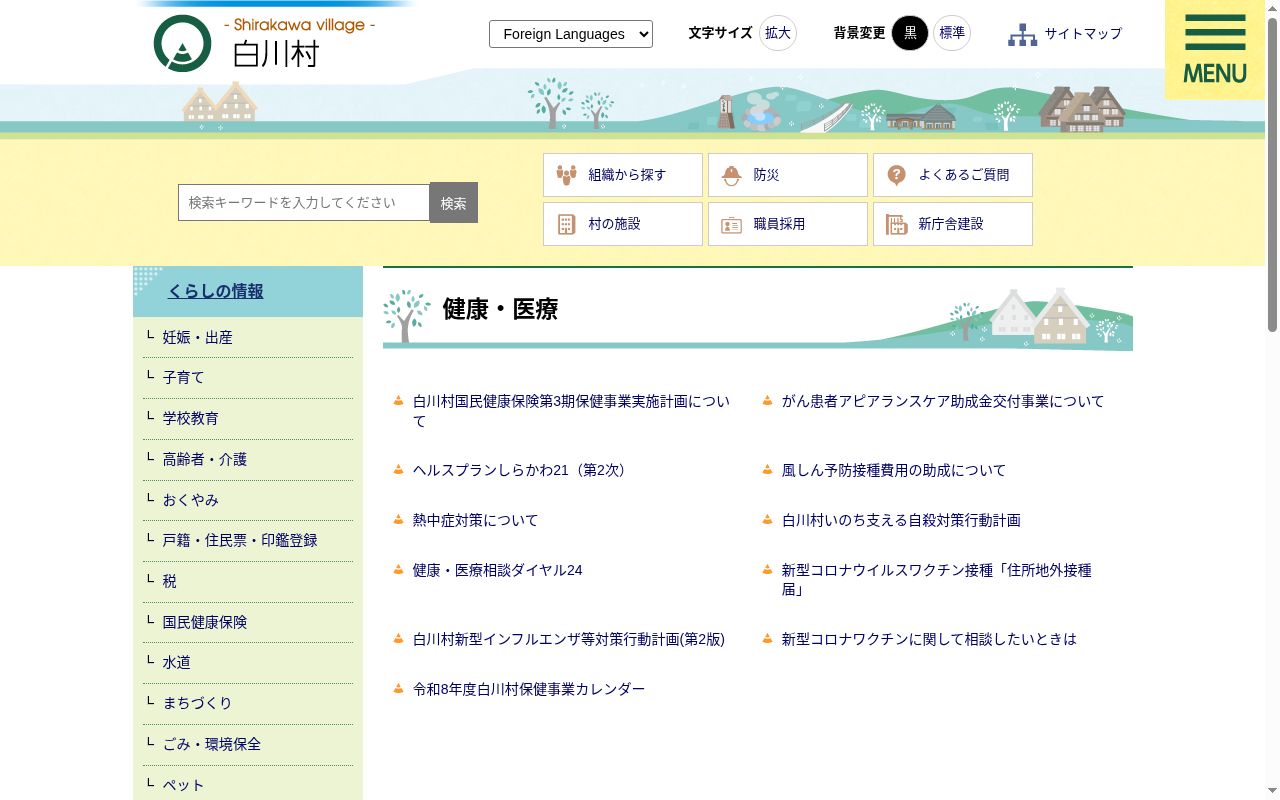1280x800 pixels.
Task: Open the くらしの情報 sidebar heading
Action: pyautogui.click(x=215, y=291)
